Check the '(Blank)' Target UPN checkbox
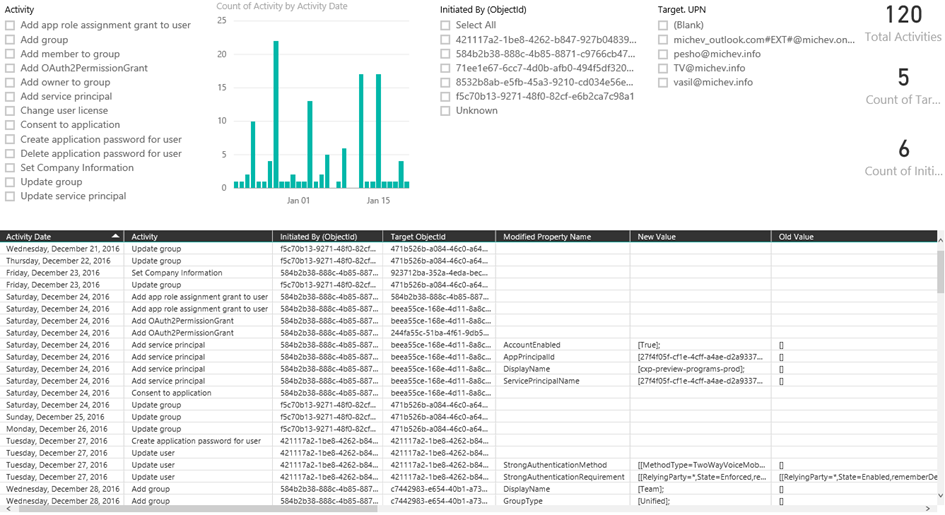The image size is (945, 515). [x=663, y=25]
